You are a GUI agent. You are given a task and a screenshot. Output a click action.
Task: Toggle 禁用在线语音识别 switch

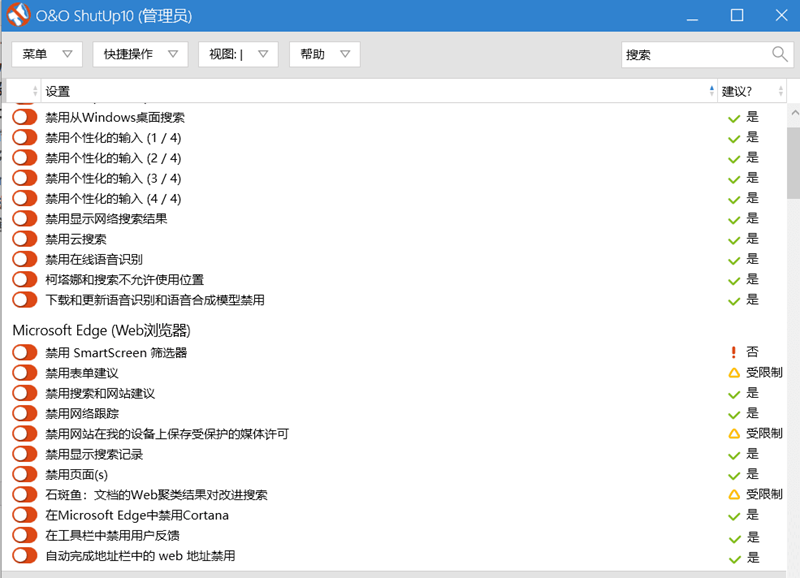(24, 259)
